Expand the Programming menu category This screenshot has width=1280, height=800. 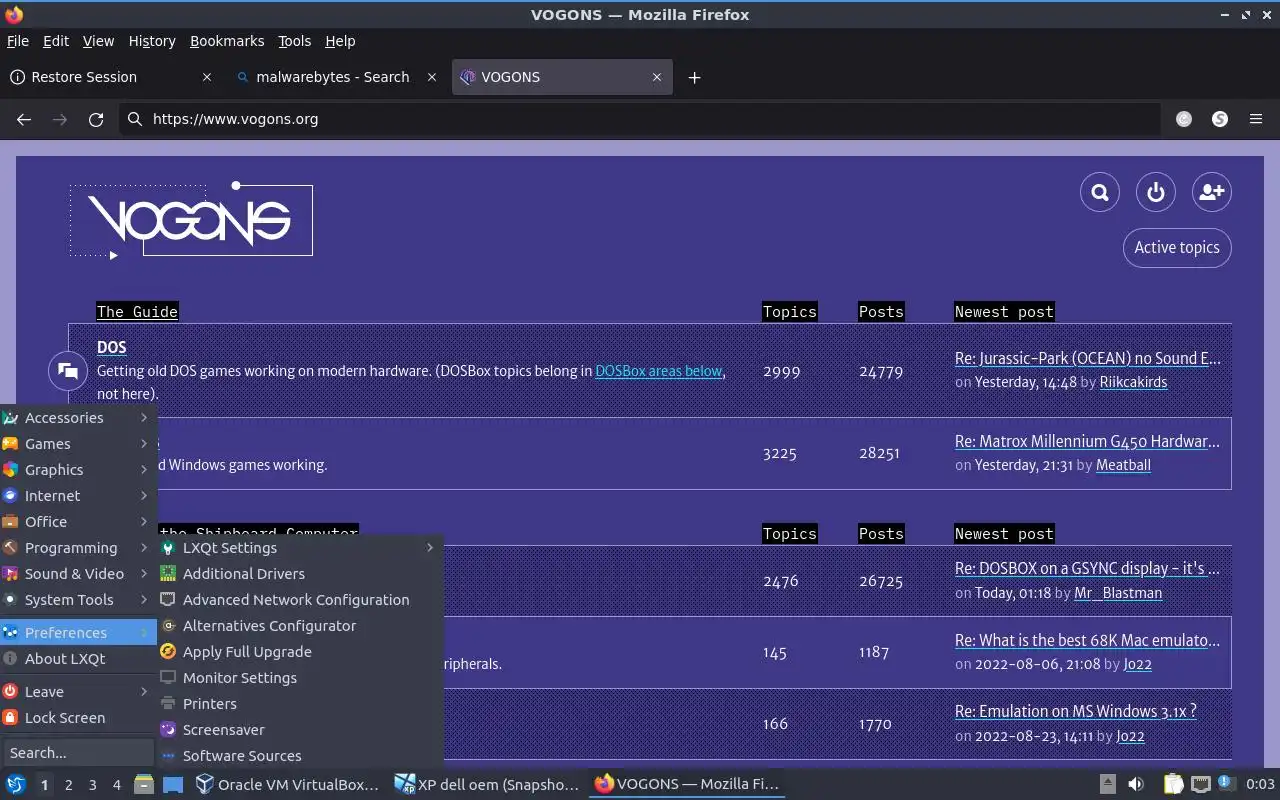click(77, 548)
